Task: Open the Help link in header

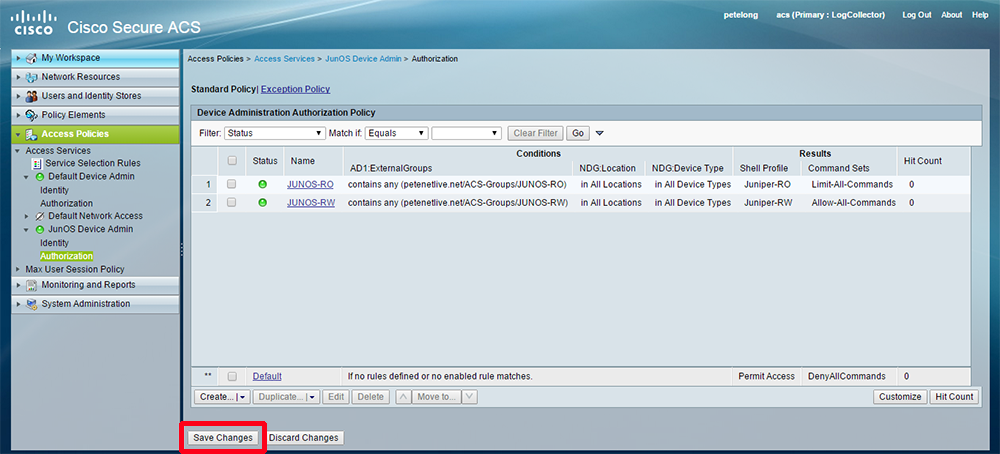Action: click(980, 15)
